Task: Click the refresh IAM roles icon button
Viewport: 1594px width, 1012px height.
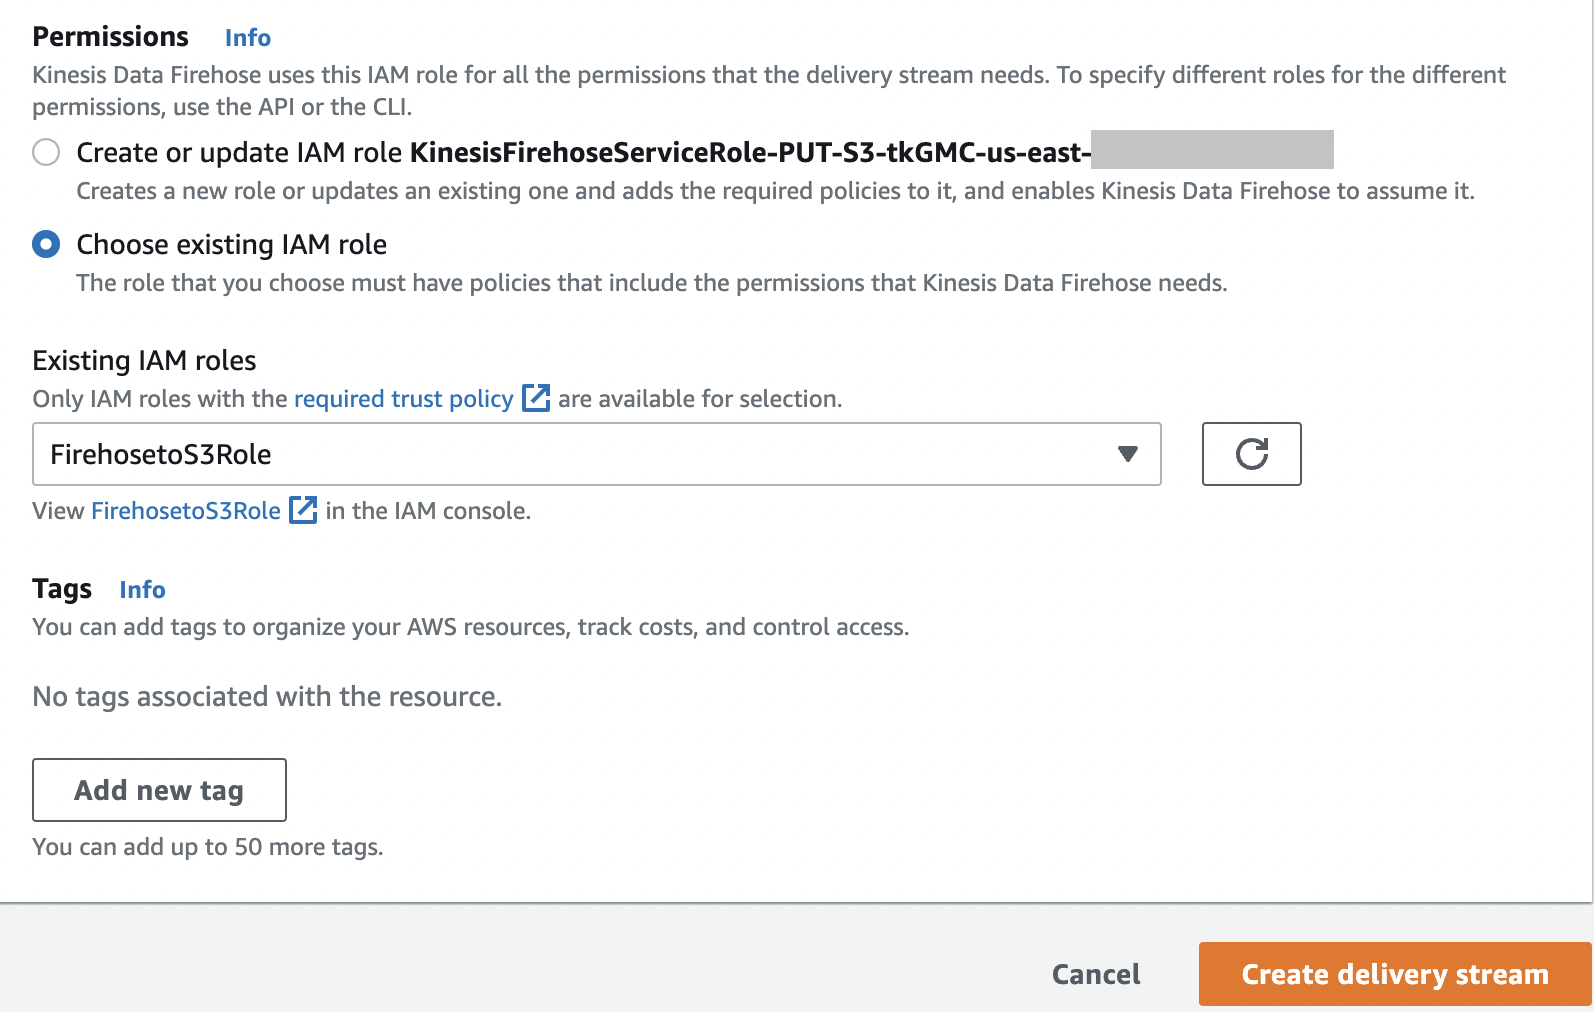Action: pyautogui.click(x=1251, y=454)
